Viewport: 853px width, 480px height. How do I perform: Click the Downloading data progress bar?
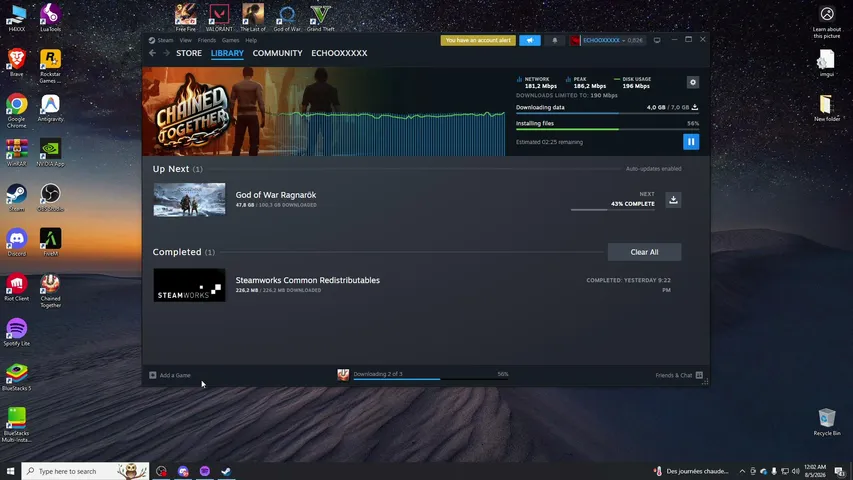point(607,113)
